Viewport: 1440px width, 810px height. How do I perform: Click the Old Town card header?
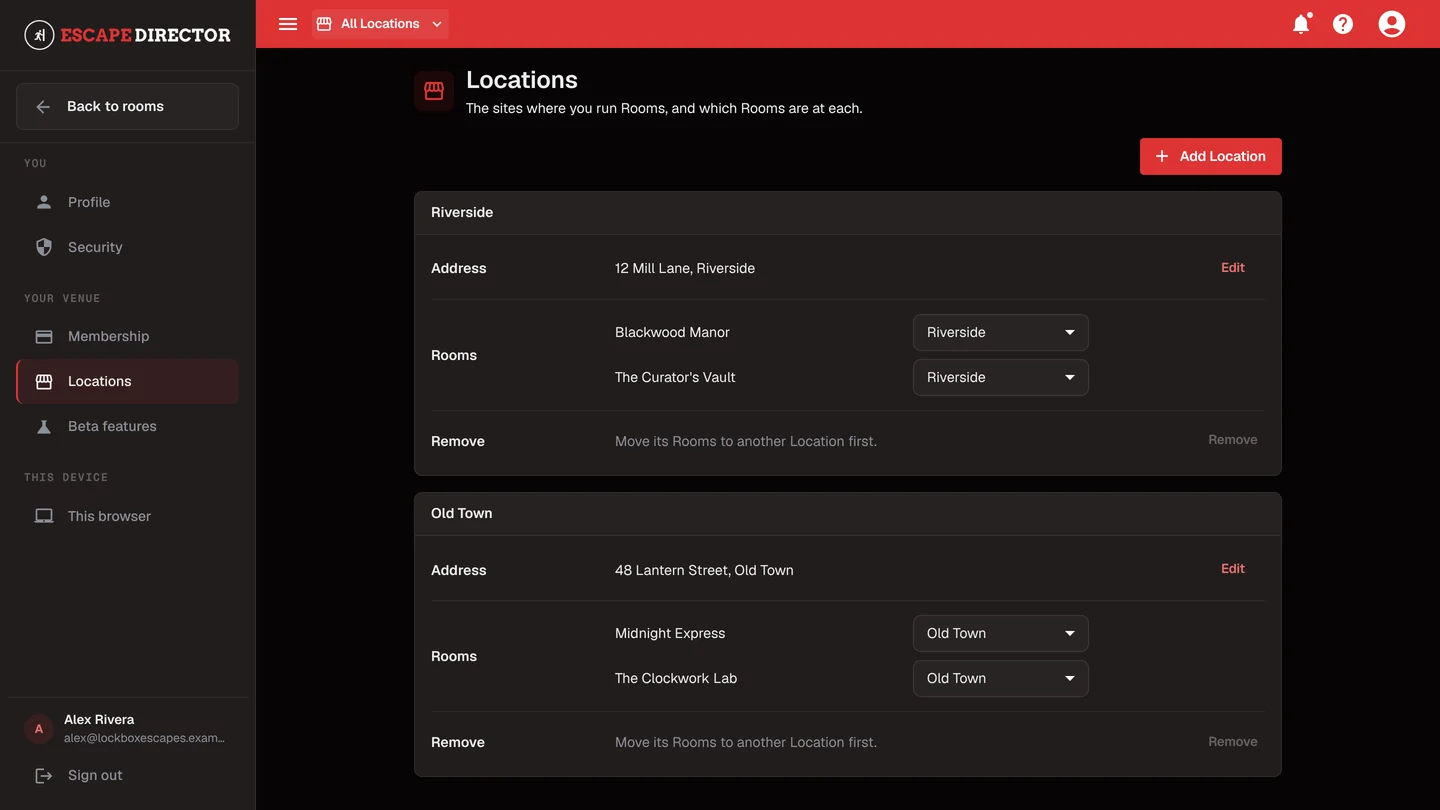pos(847,514)
